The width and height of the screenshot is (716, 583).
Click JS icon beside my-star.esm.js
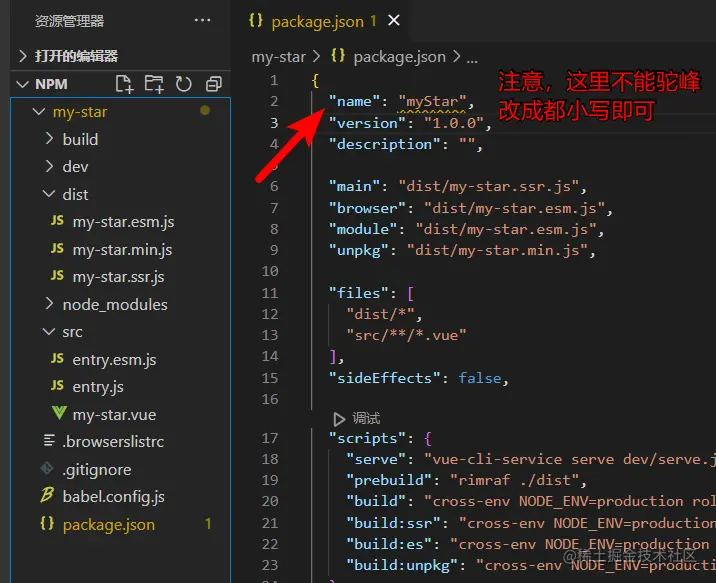coord(57,221)
